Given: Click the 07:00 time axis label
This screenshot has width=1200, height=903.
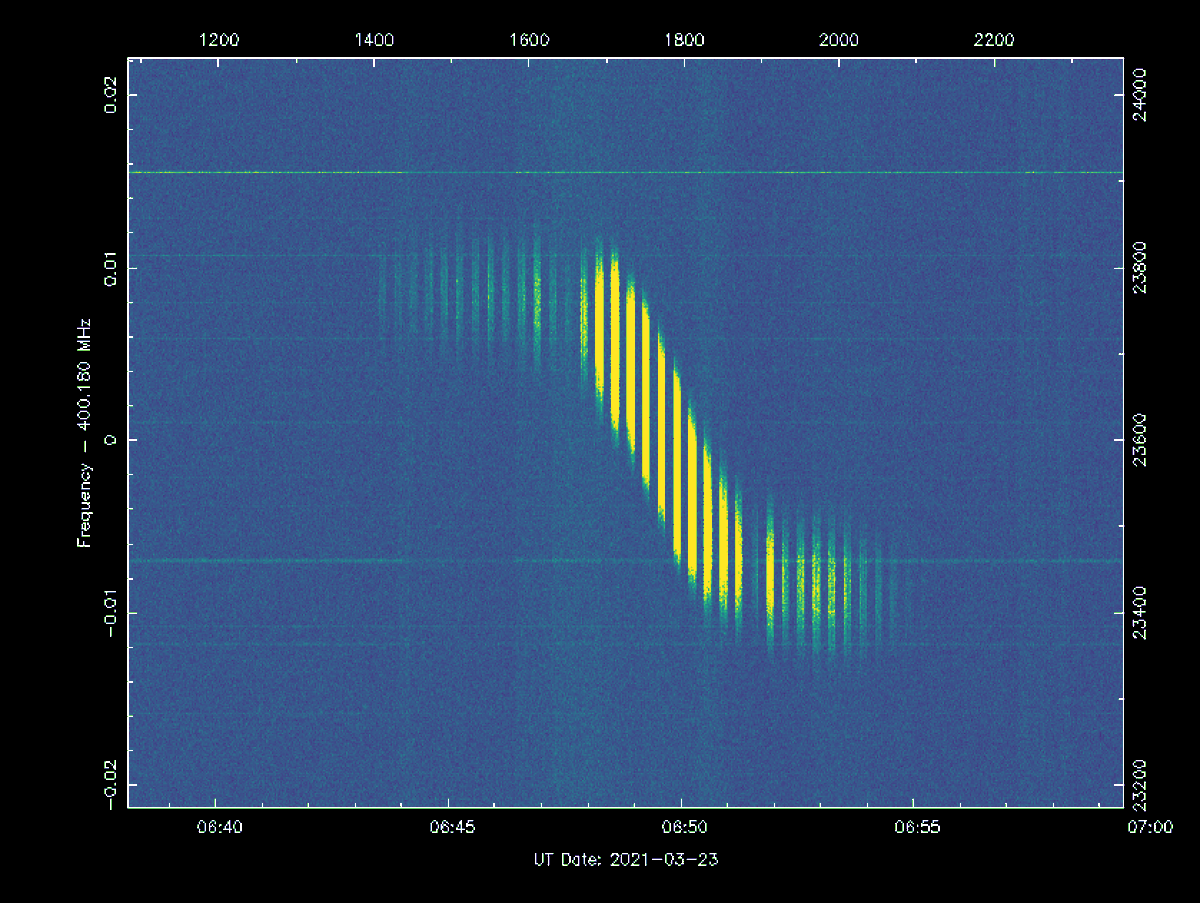Looking at the screenshot, I should [x=1149, y=828].
